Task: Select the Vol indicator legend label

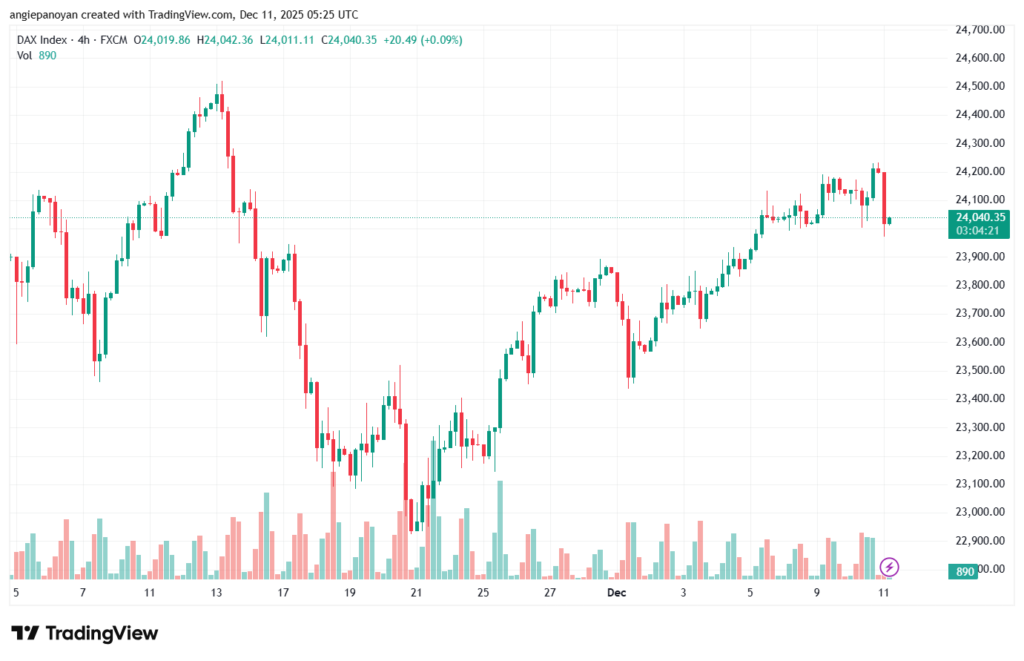Action: (x=24, y=55)
